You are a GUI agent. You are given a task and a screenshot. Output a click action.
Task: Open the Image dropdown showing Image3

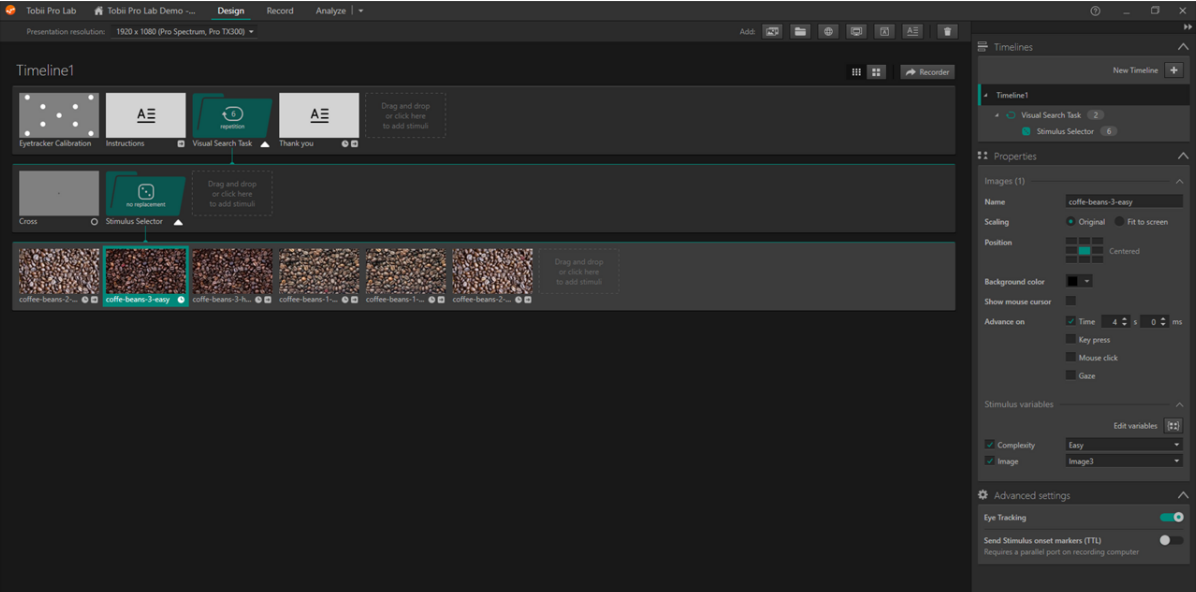(x=1124, y=462)
